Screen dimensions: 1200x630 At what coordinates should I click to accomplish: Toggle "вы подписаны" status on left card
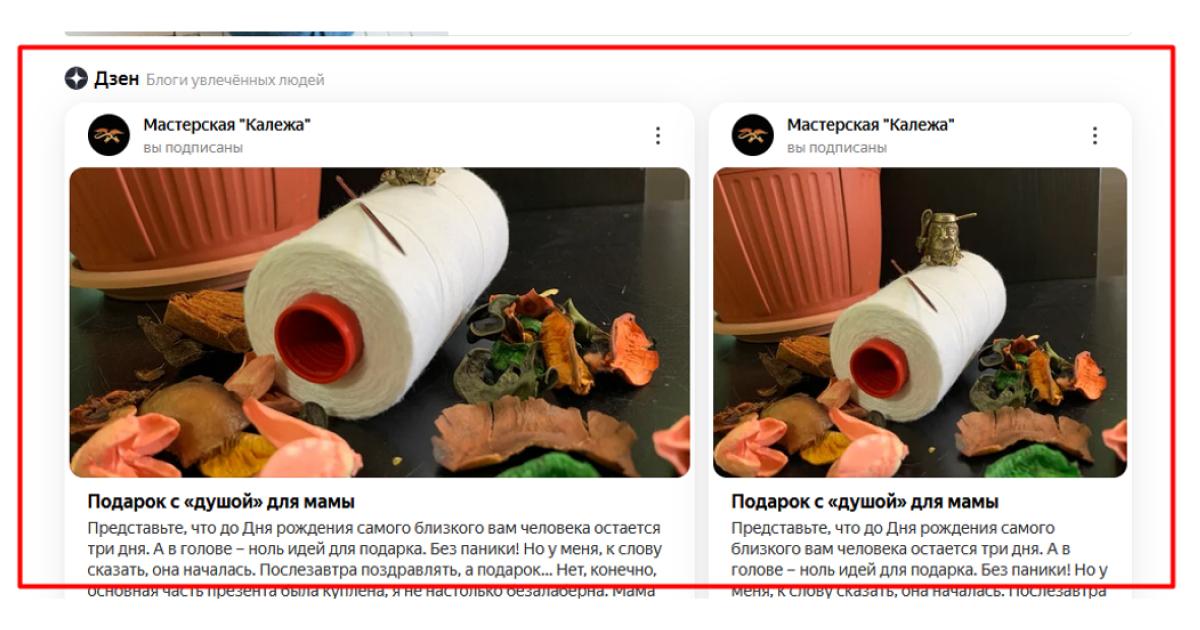(x=193, y=148)
